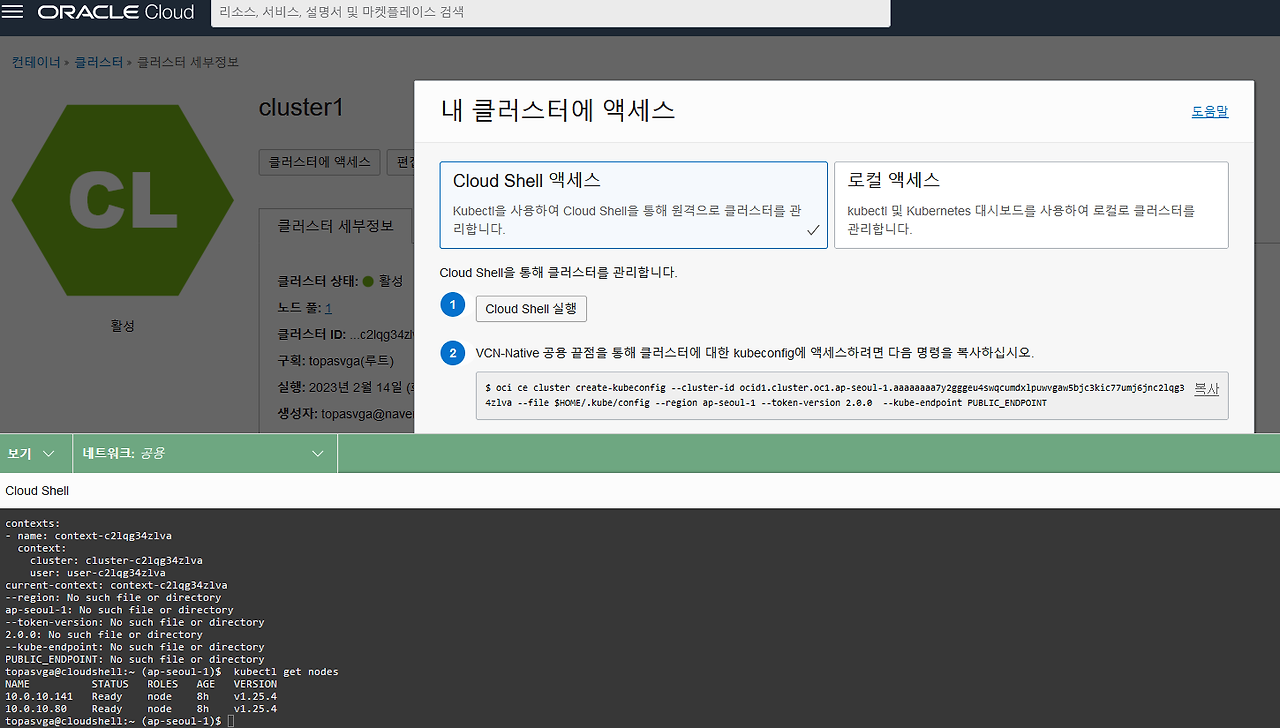
Task: Click the ORACLE Cloud logo
Action: [x=115, y=13]
